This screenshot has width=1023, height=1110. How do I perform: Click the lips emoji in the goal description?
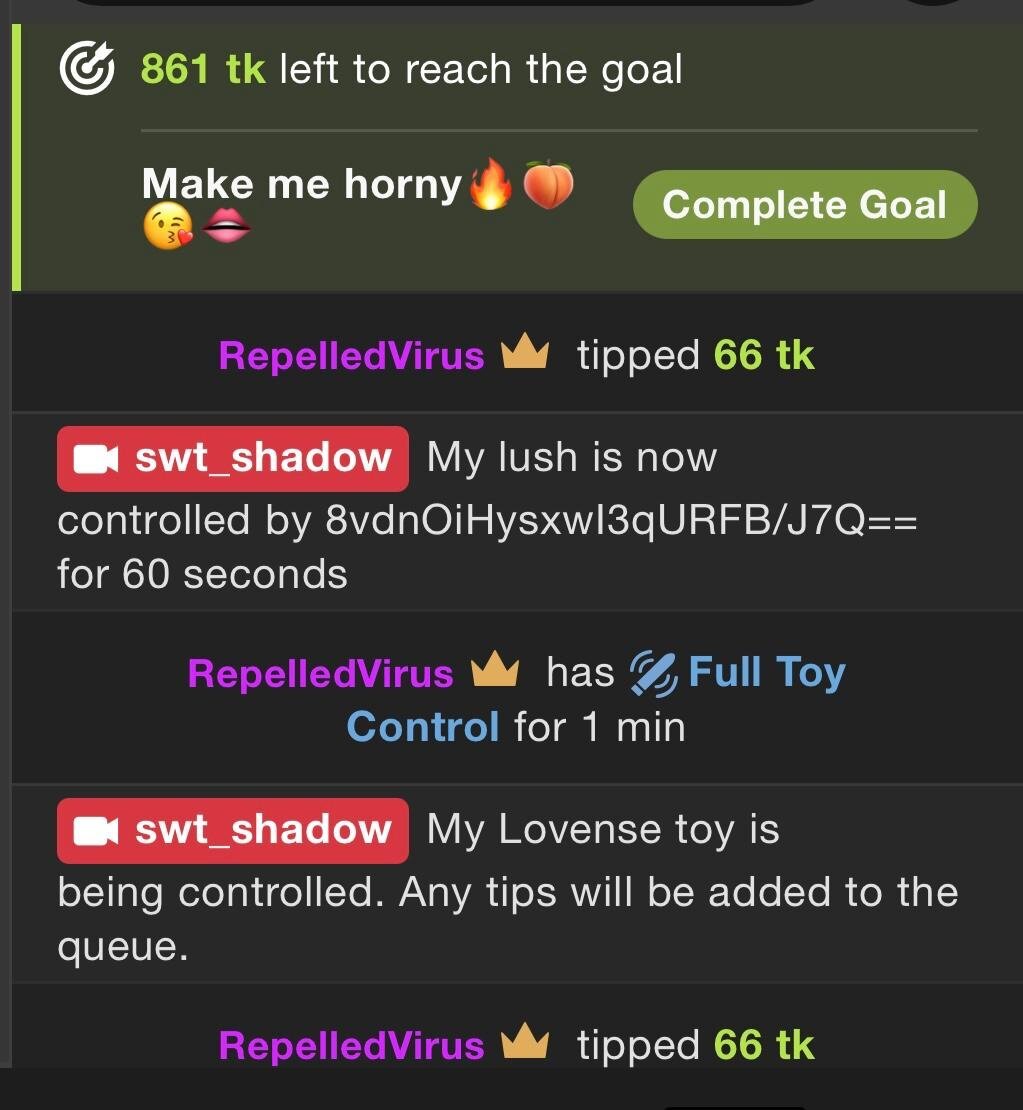pos(226,227)
